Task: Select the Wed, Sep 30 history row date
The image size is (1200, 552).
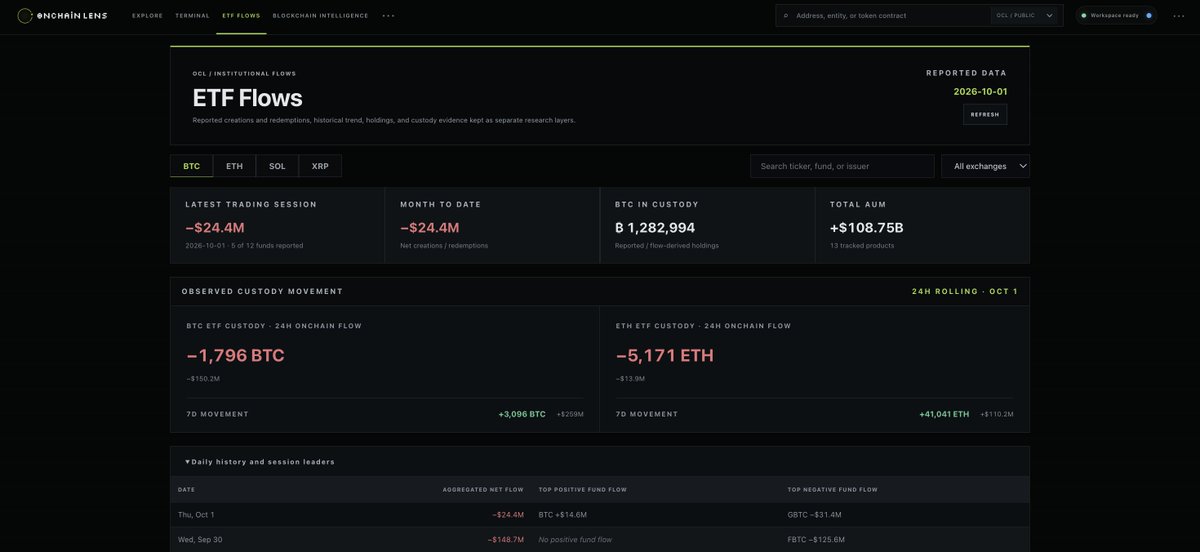Action: point(198,539)
